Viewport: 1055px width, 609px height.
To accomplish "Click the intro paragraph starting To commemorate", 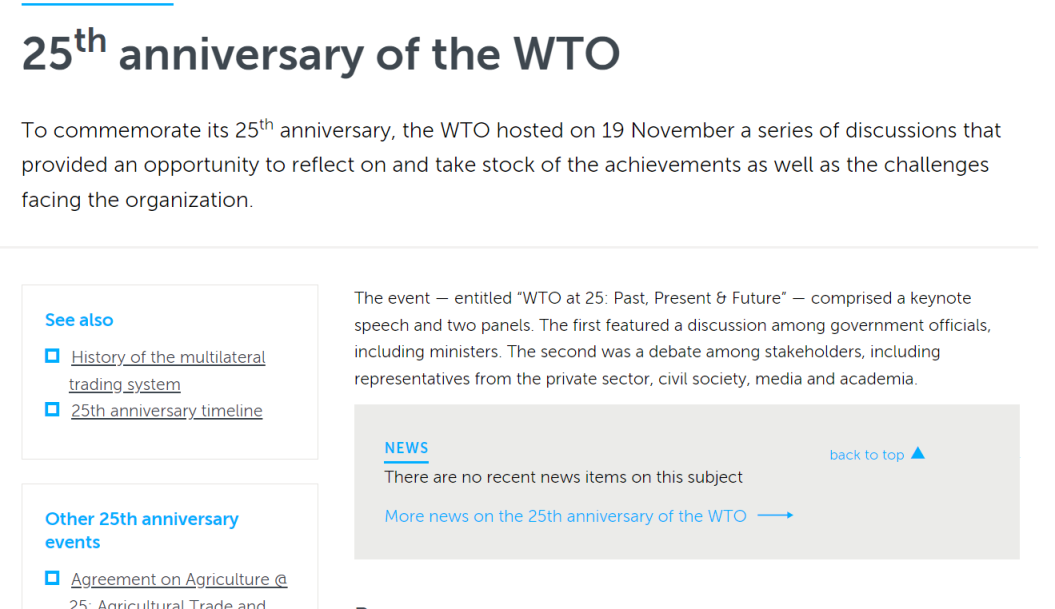I will coord(510,165).
